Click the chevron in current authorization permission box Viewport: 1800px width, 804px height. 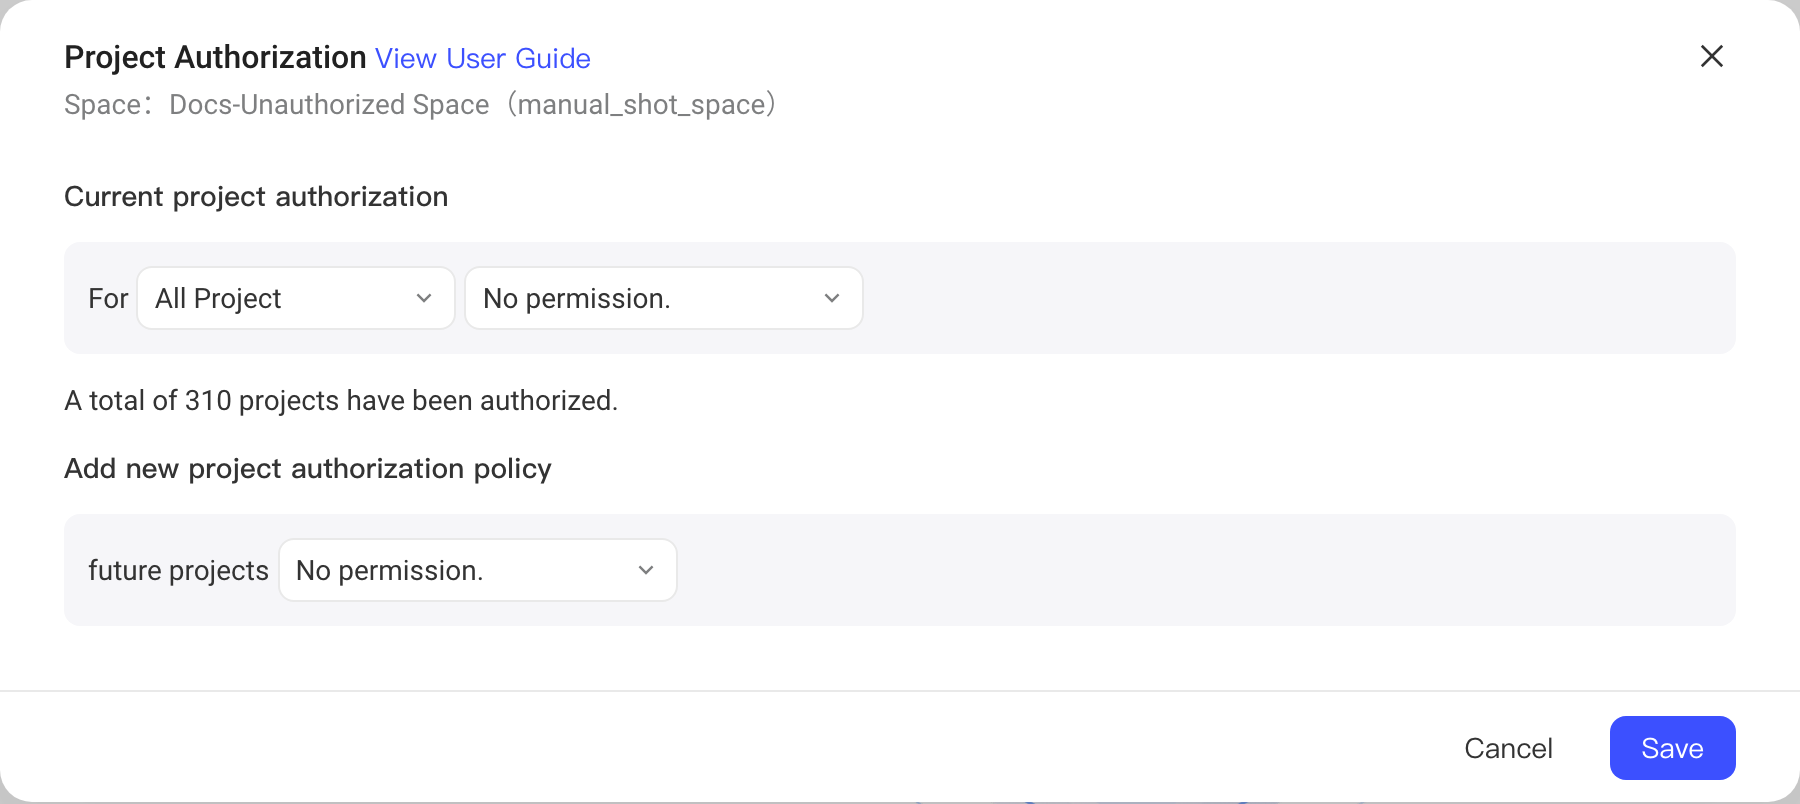832,298
